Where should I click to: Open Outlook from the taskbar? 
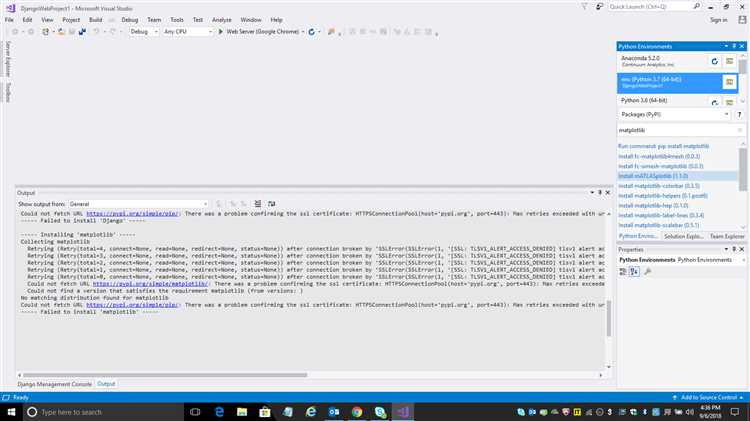(334, 412)
